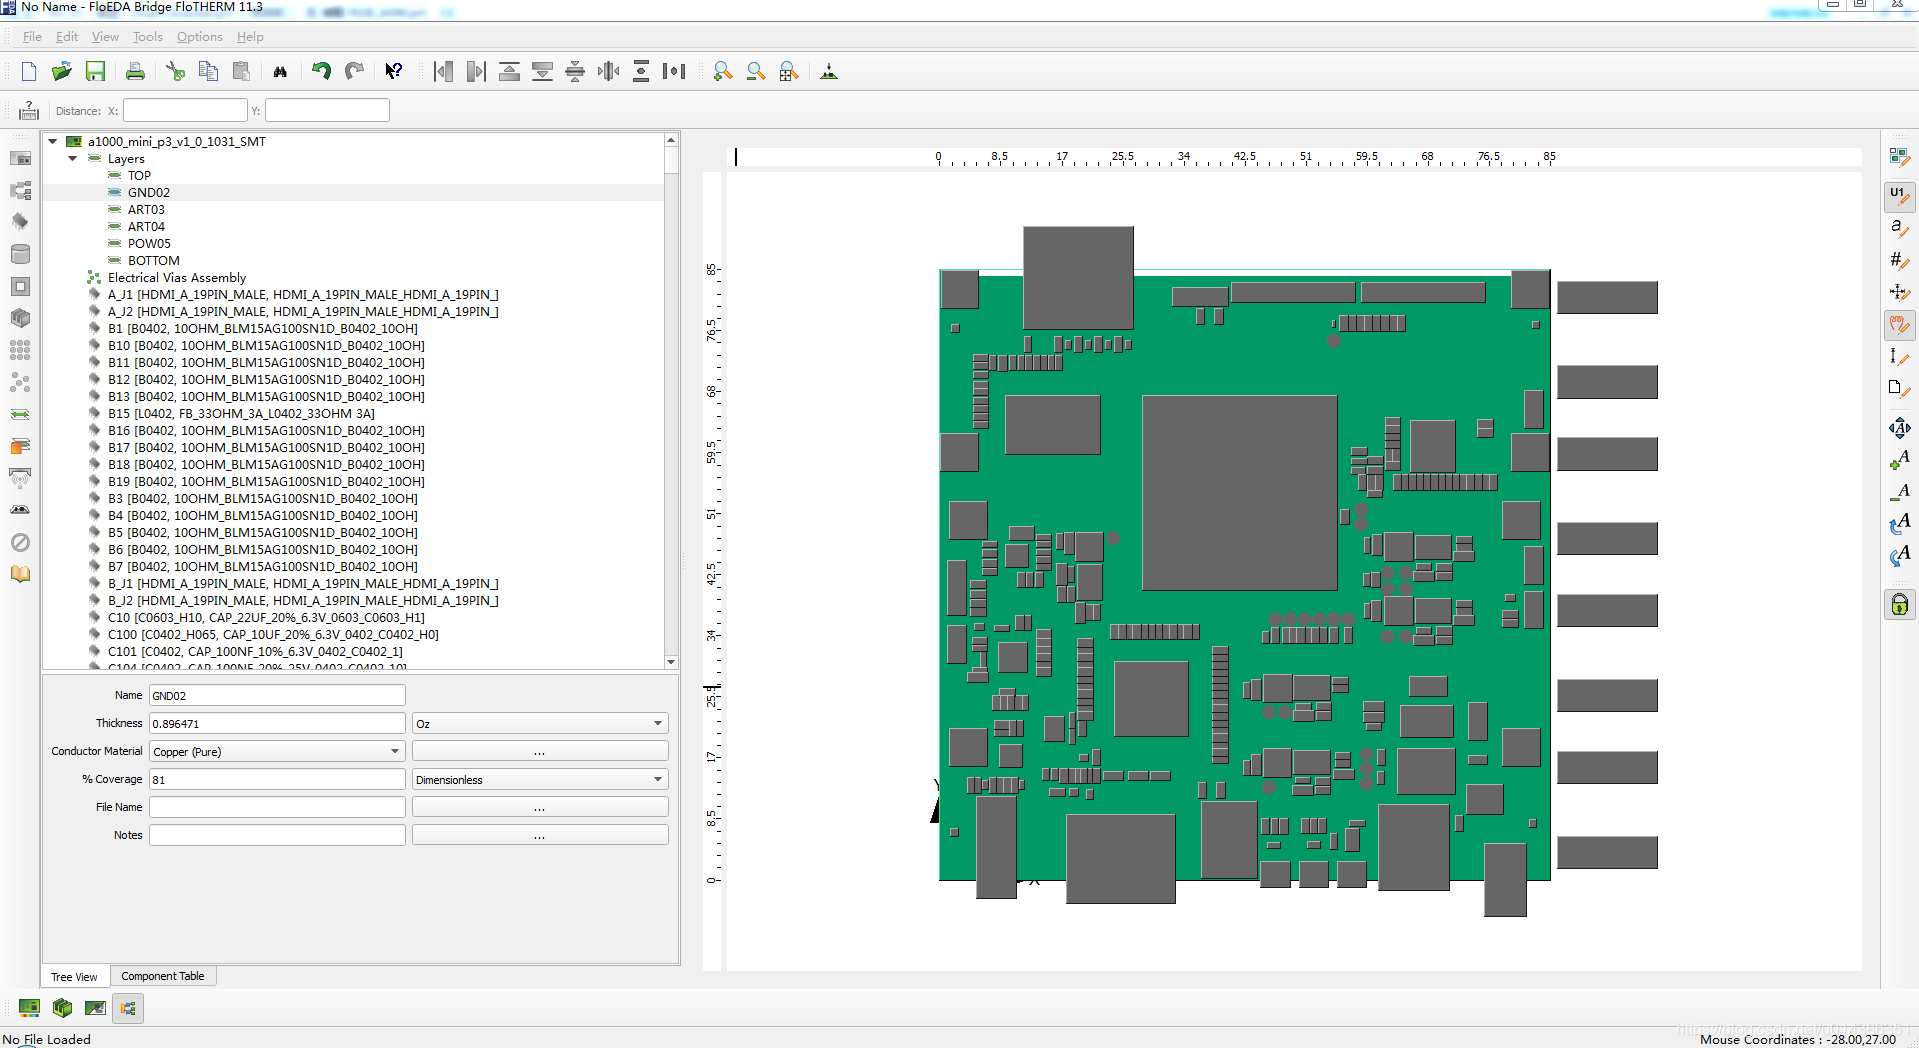Open the thickness unit Oz dropdown
Image resolution: width=1919 pixels, height=1048 pixels.
click(540, 723)
